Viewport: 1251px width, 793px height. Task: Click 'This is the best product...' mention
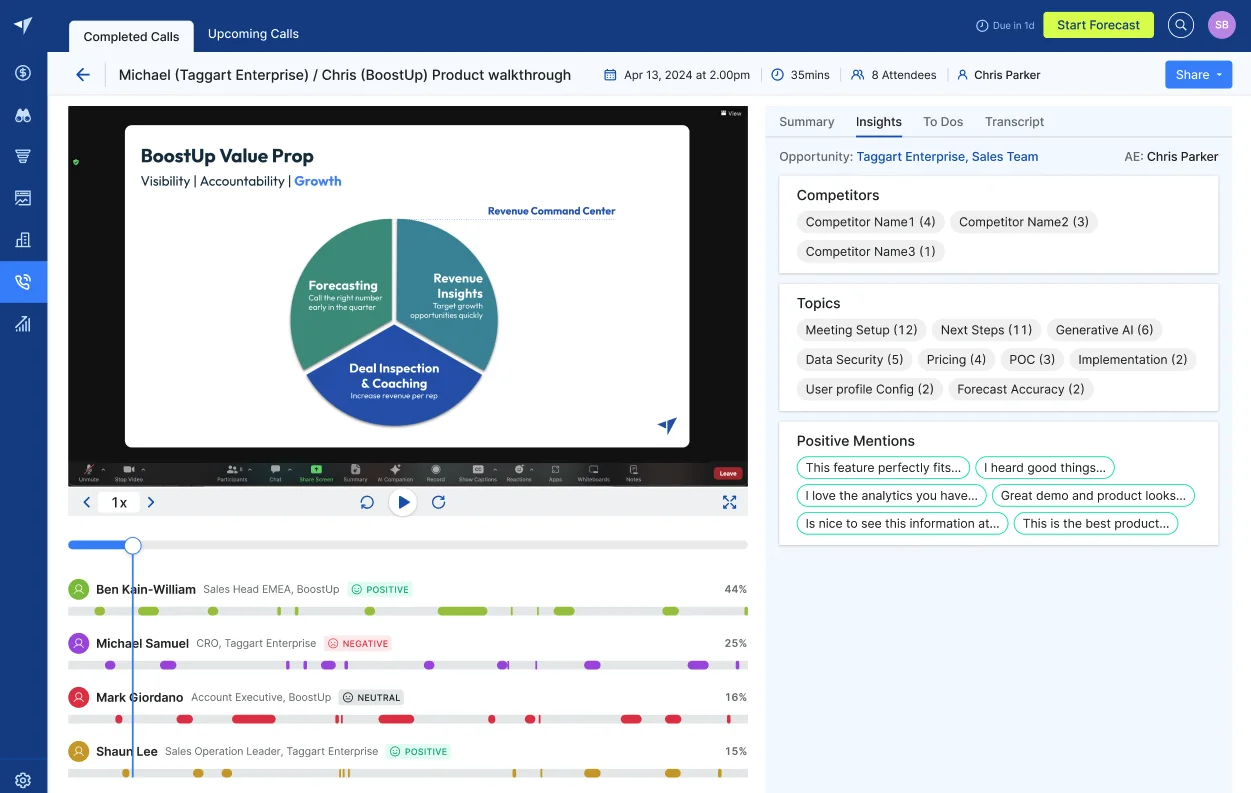click(x=1096, y=524)
